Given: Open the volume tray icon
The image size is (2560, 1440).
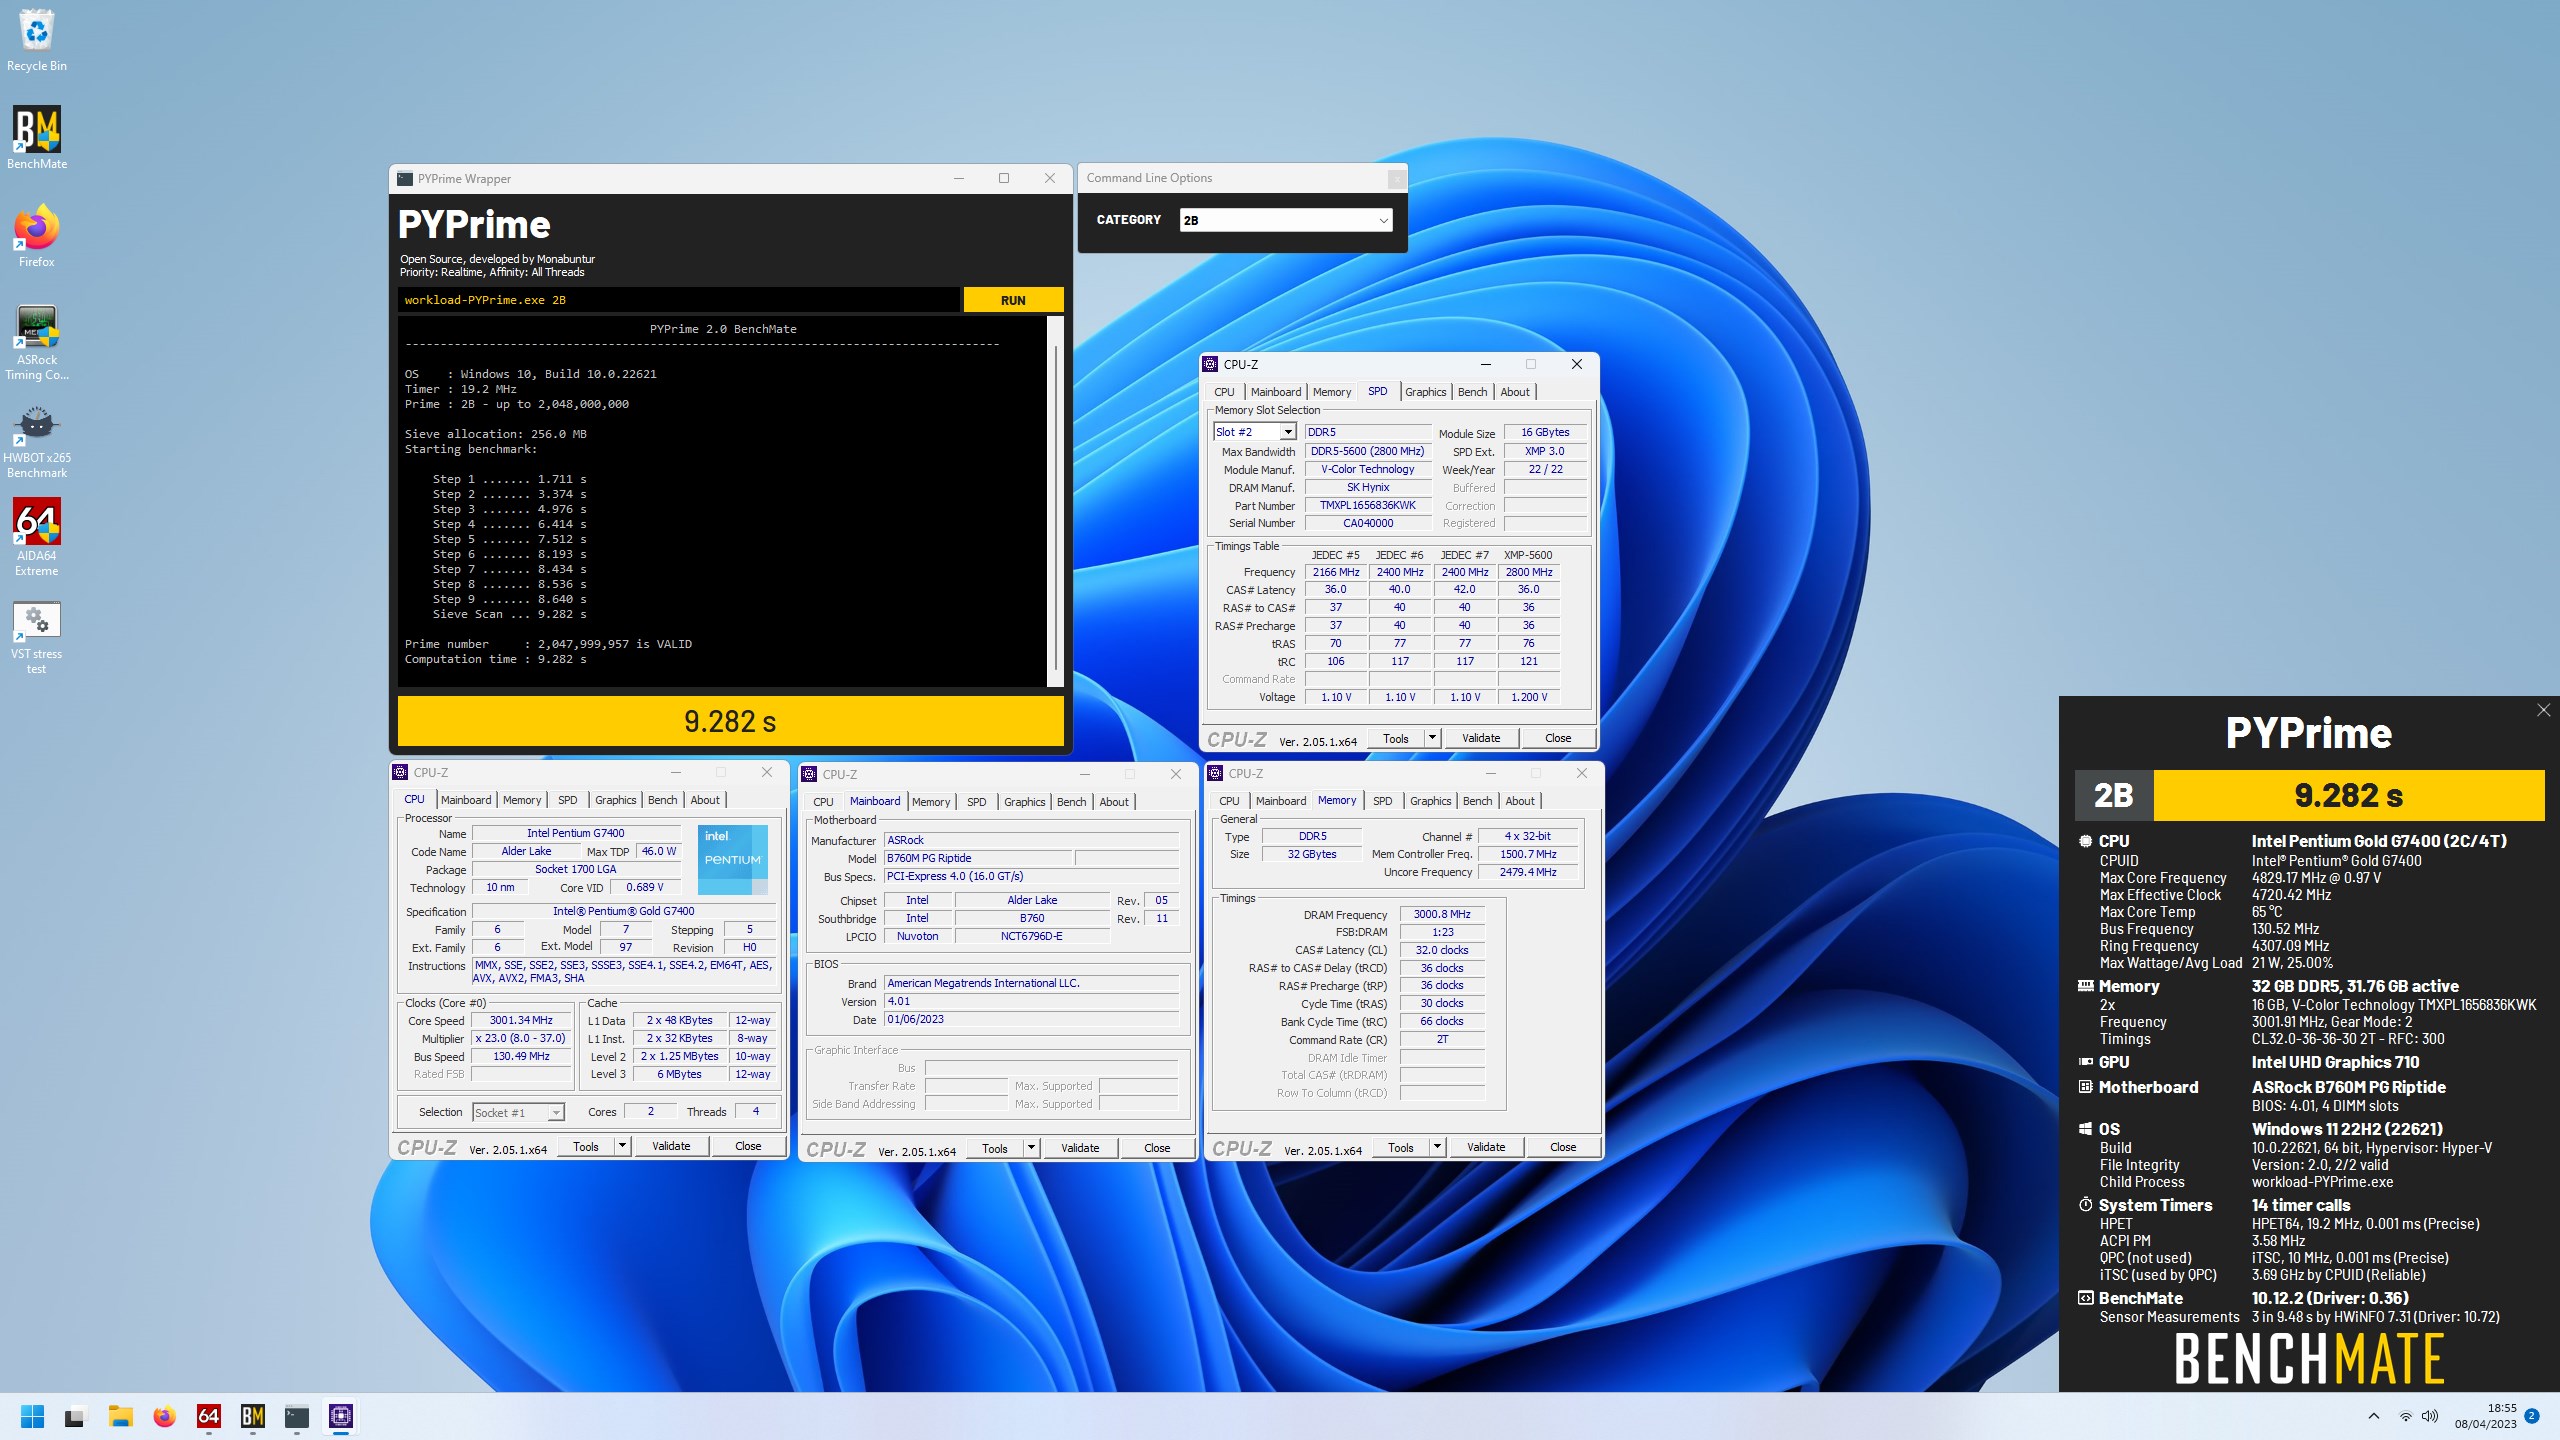Looking at the screenshot, I should coord(2431,1416).
